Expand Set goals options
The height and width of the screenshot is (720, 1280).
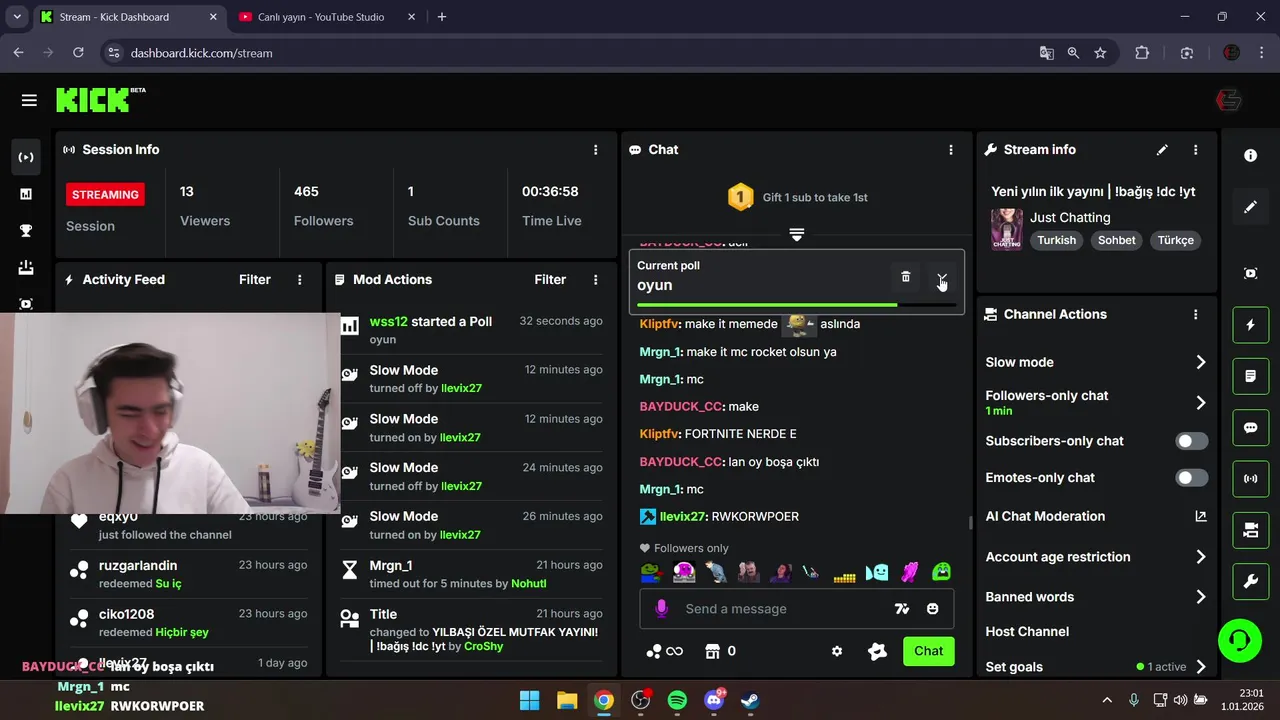(1201, 667)
